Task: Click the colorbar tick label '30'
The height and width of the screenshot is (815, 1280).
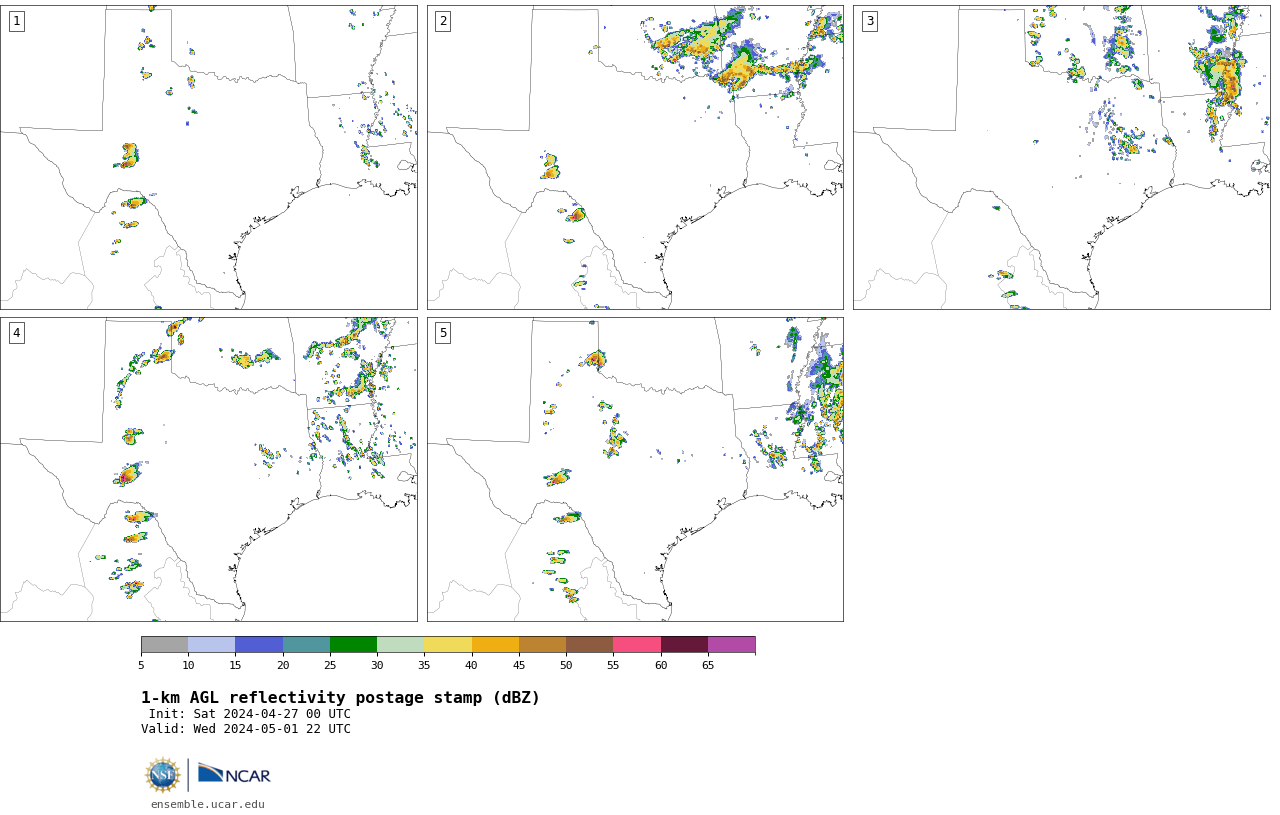Action: click(377, 665)
